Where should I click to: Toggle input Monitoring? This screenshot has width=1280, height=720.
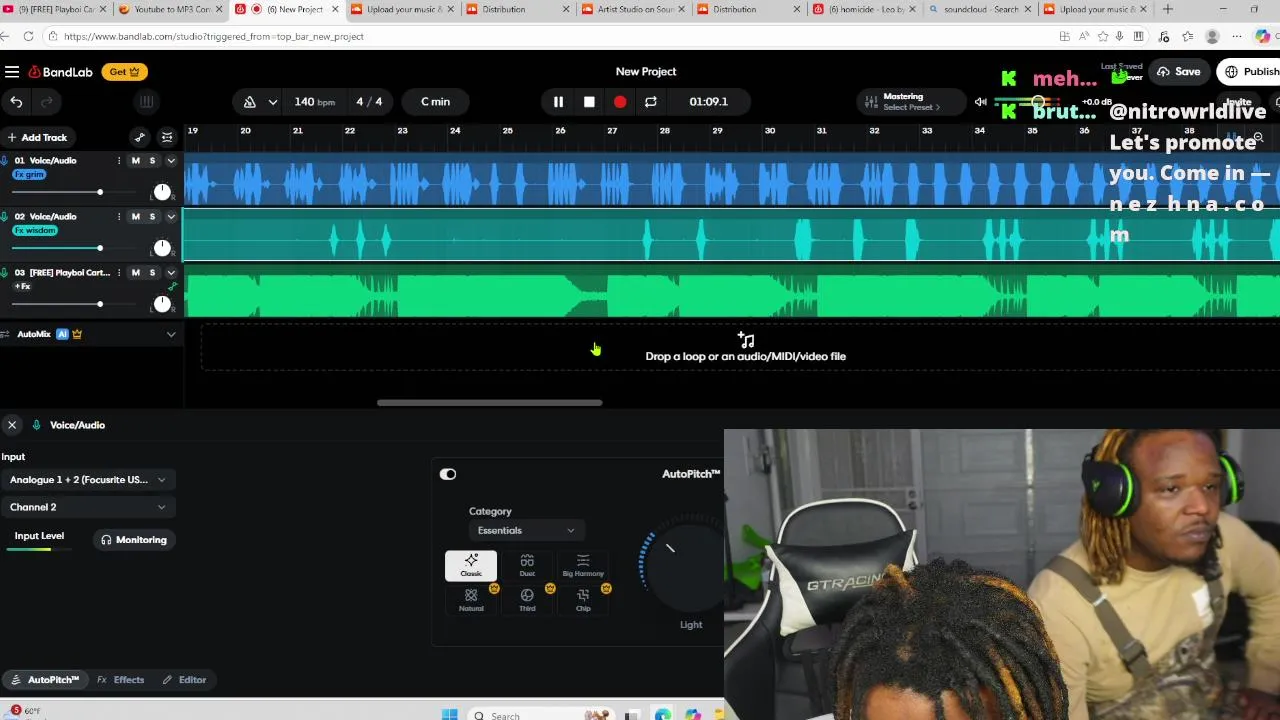pyautogui.click(x=133, y=540)
